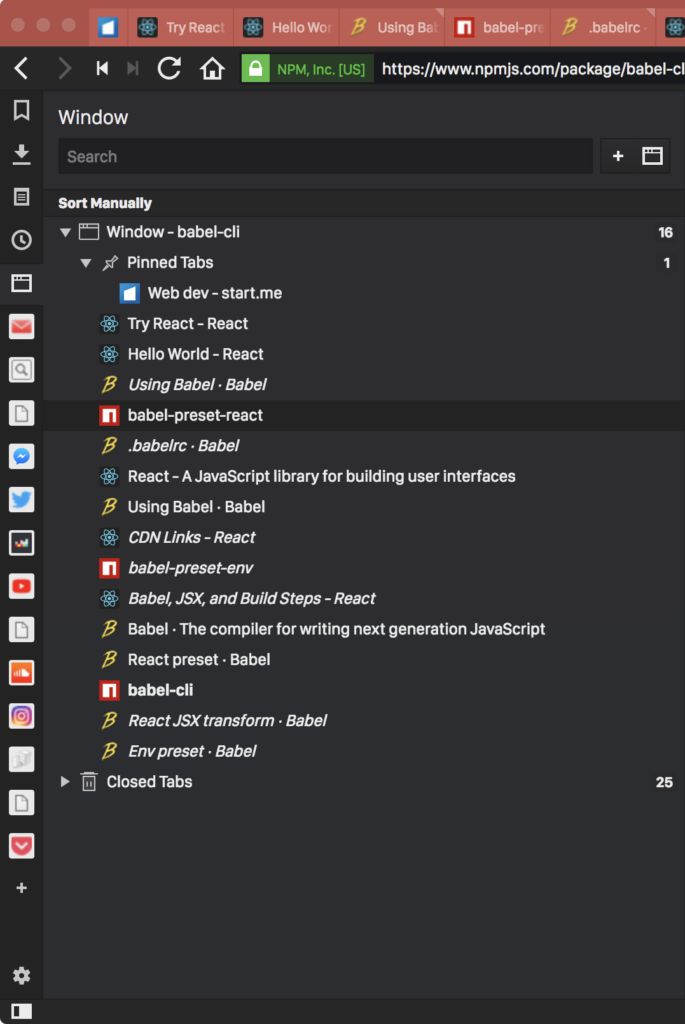Click the Closed Tabs trash icon
The width and height of the screenshot is (685, 1024).
point(89,781)
